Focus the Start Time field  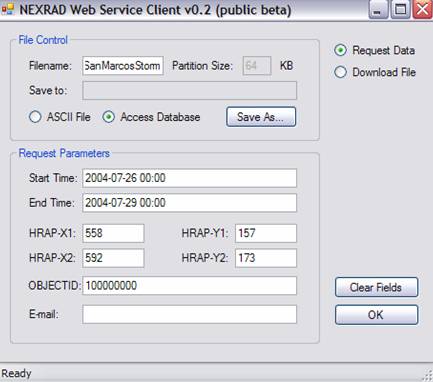coord(189,178)
